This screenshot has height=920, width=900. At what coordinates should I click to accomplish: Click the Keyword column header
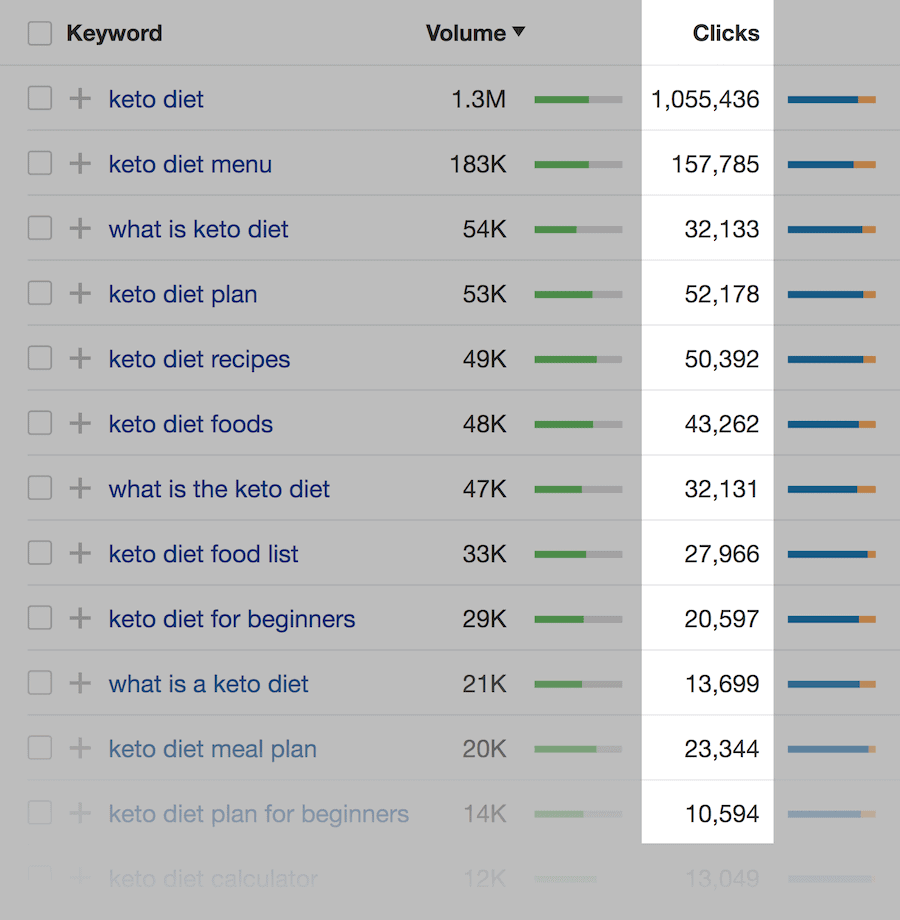tap(114, 33)
